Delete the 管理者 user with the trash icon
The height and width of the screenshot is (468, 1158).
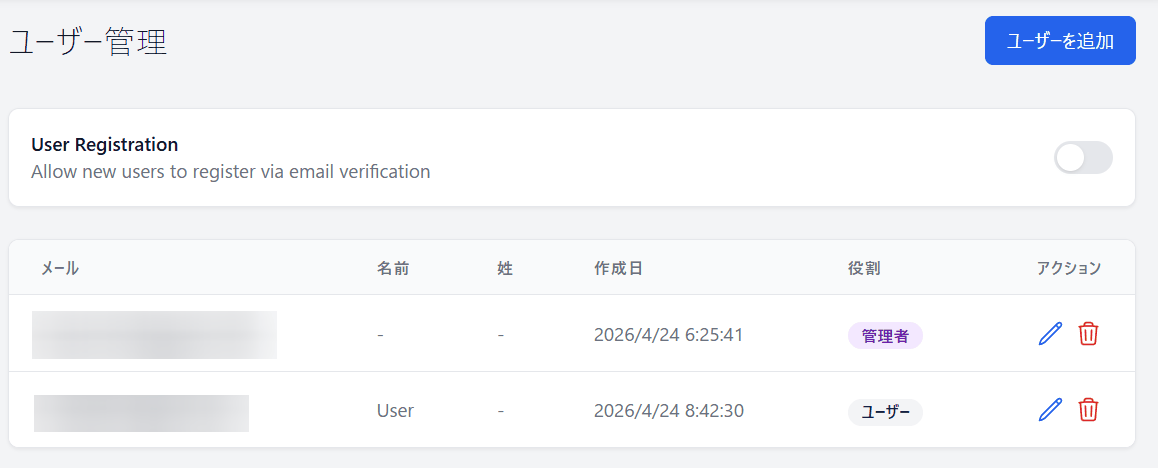tap(1088, 334)
